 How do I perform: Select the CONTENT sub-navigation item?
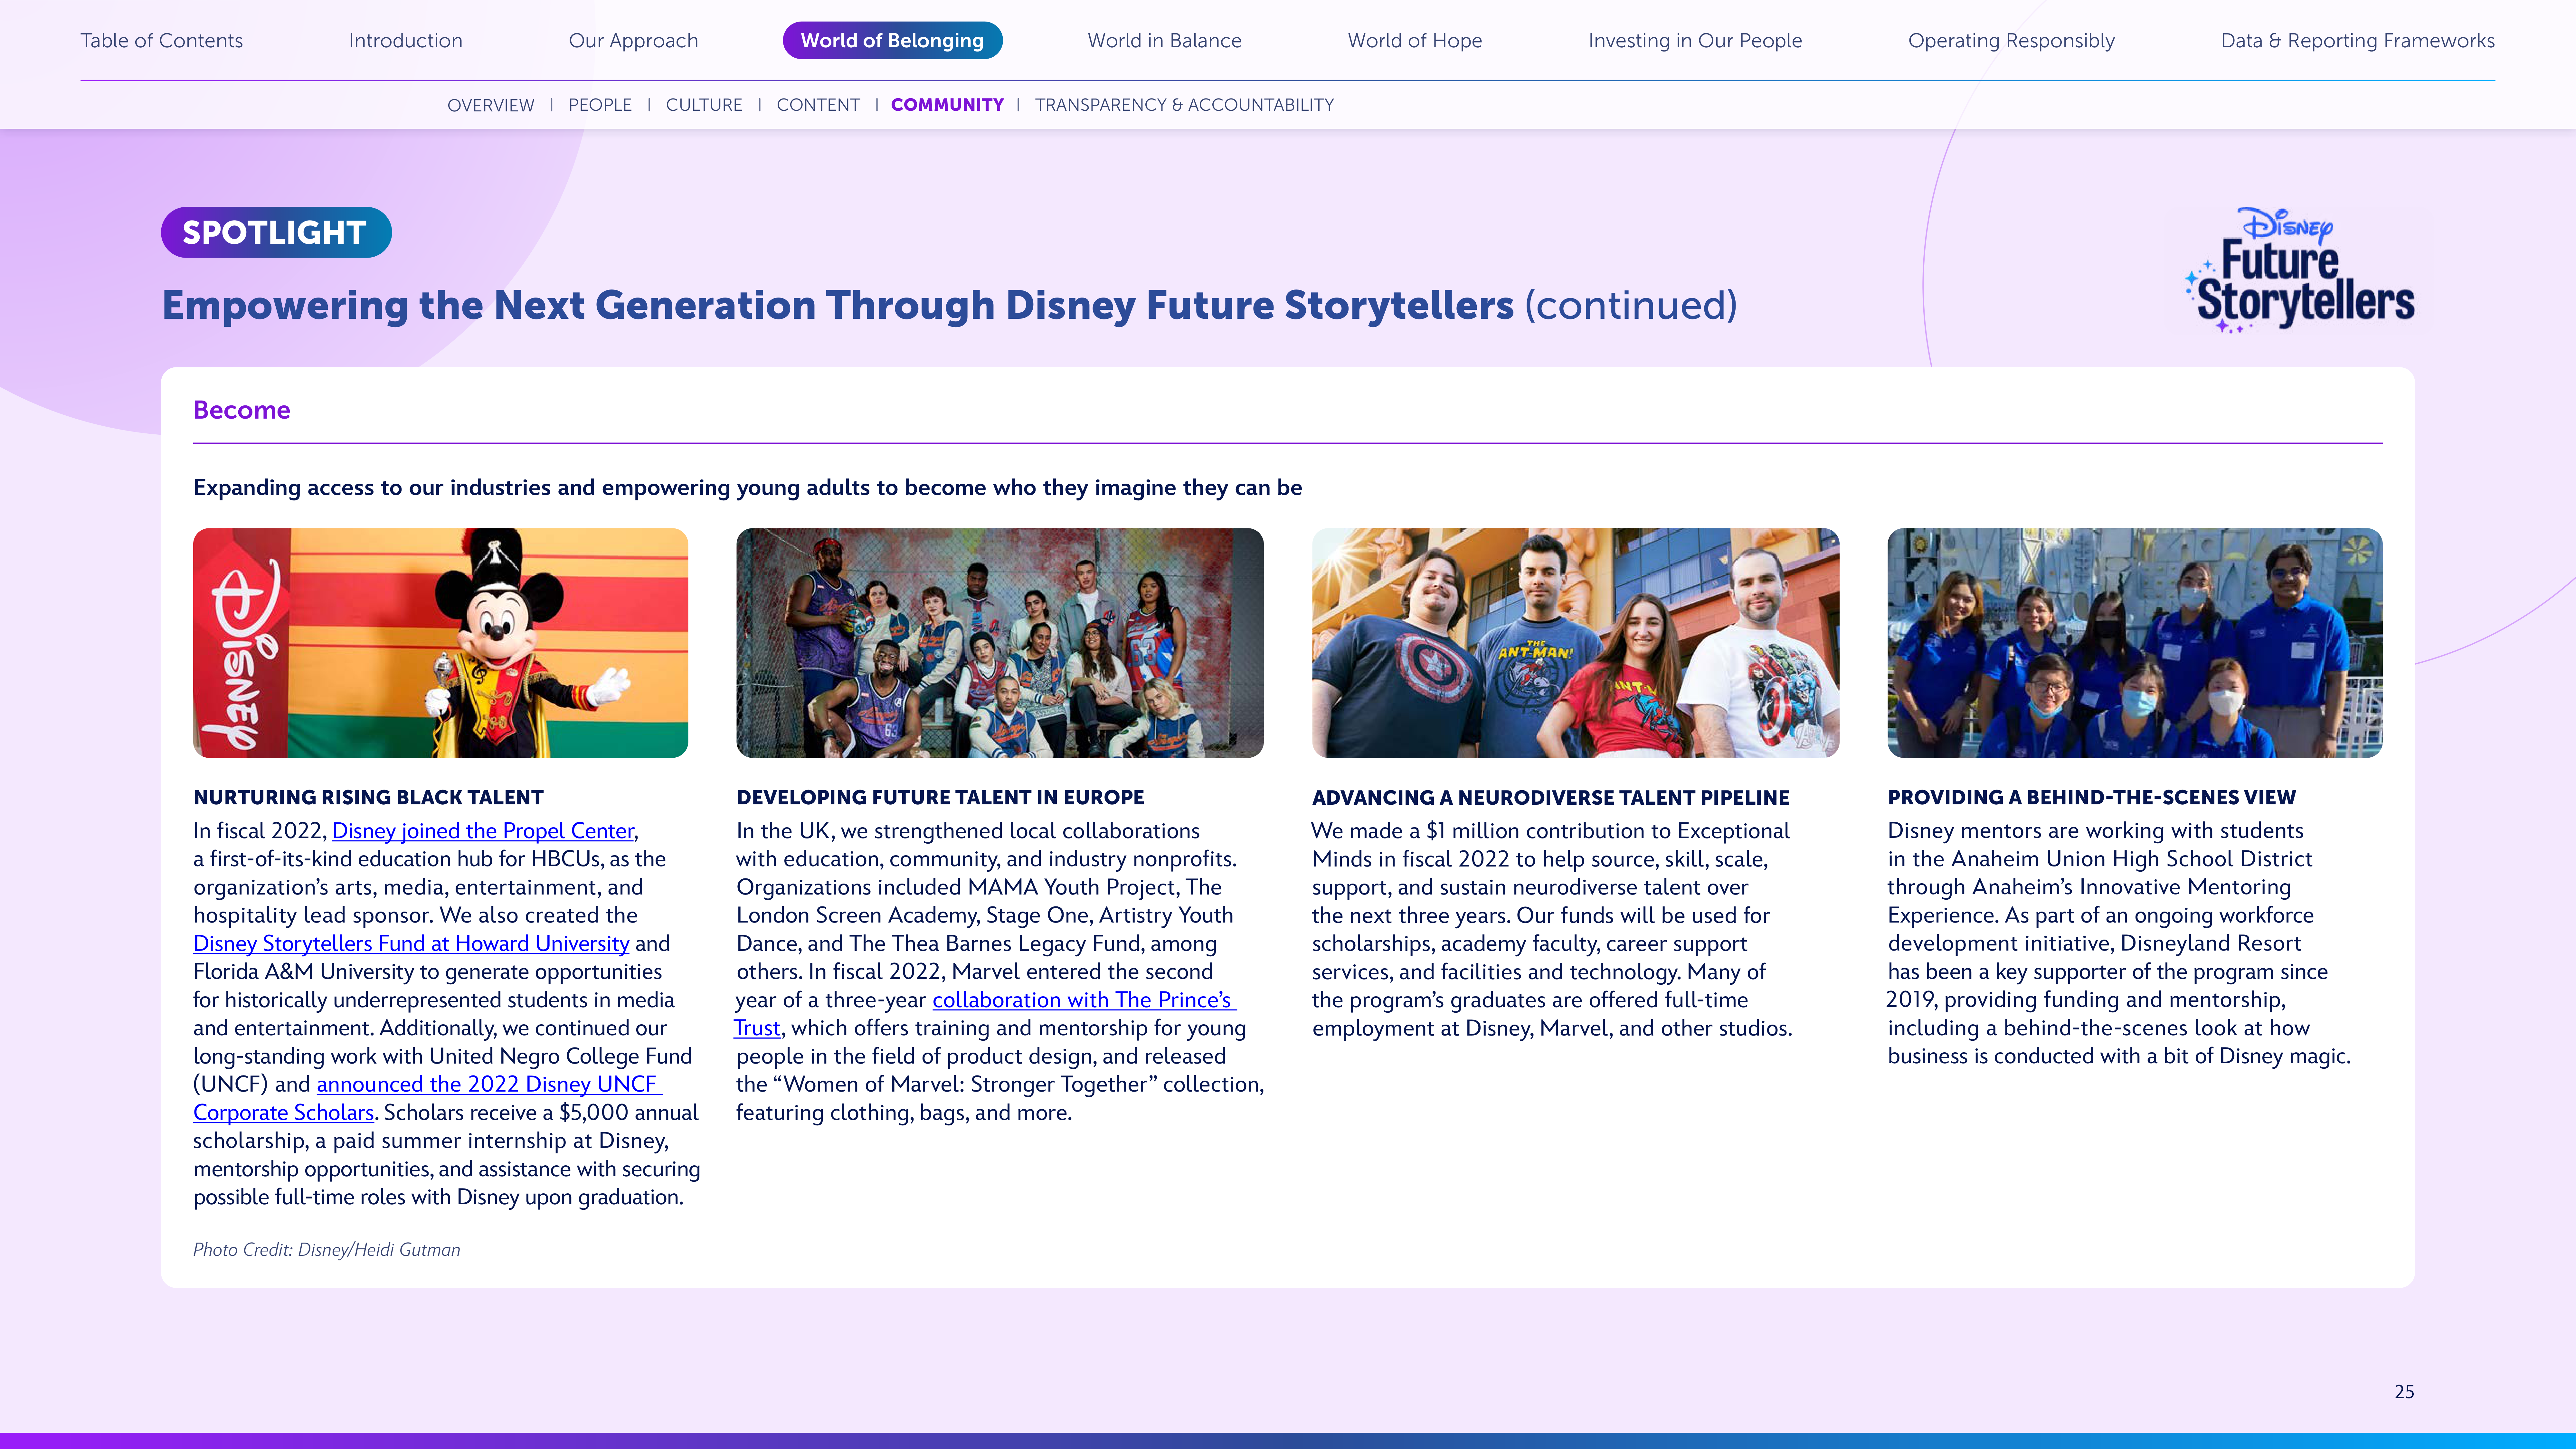click(x=818, y=105)
